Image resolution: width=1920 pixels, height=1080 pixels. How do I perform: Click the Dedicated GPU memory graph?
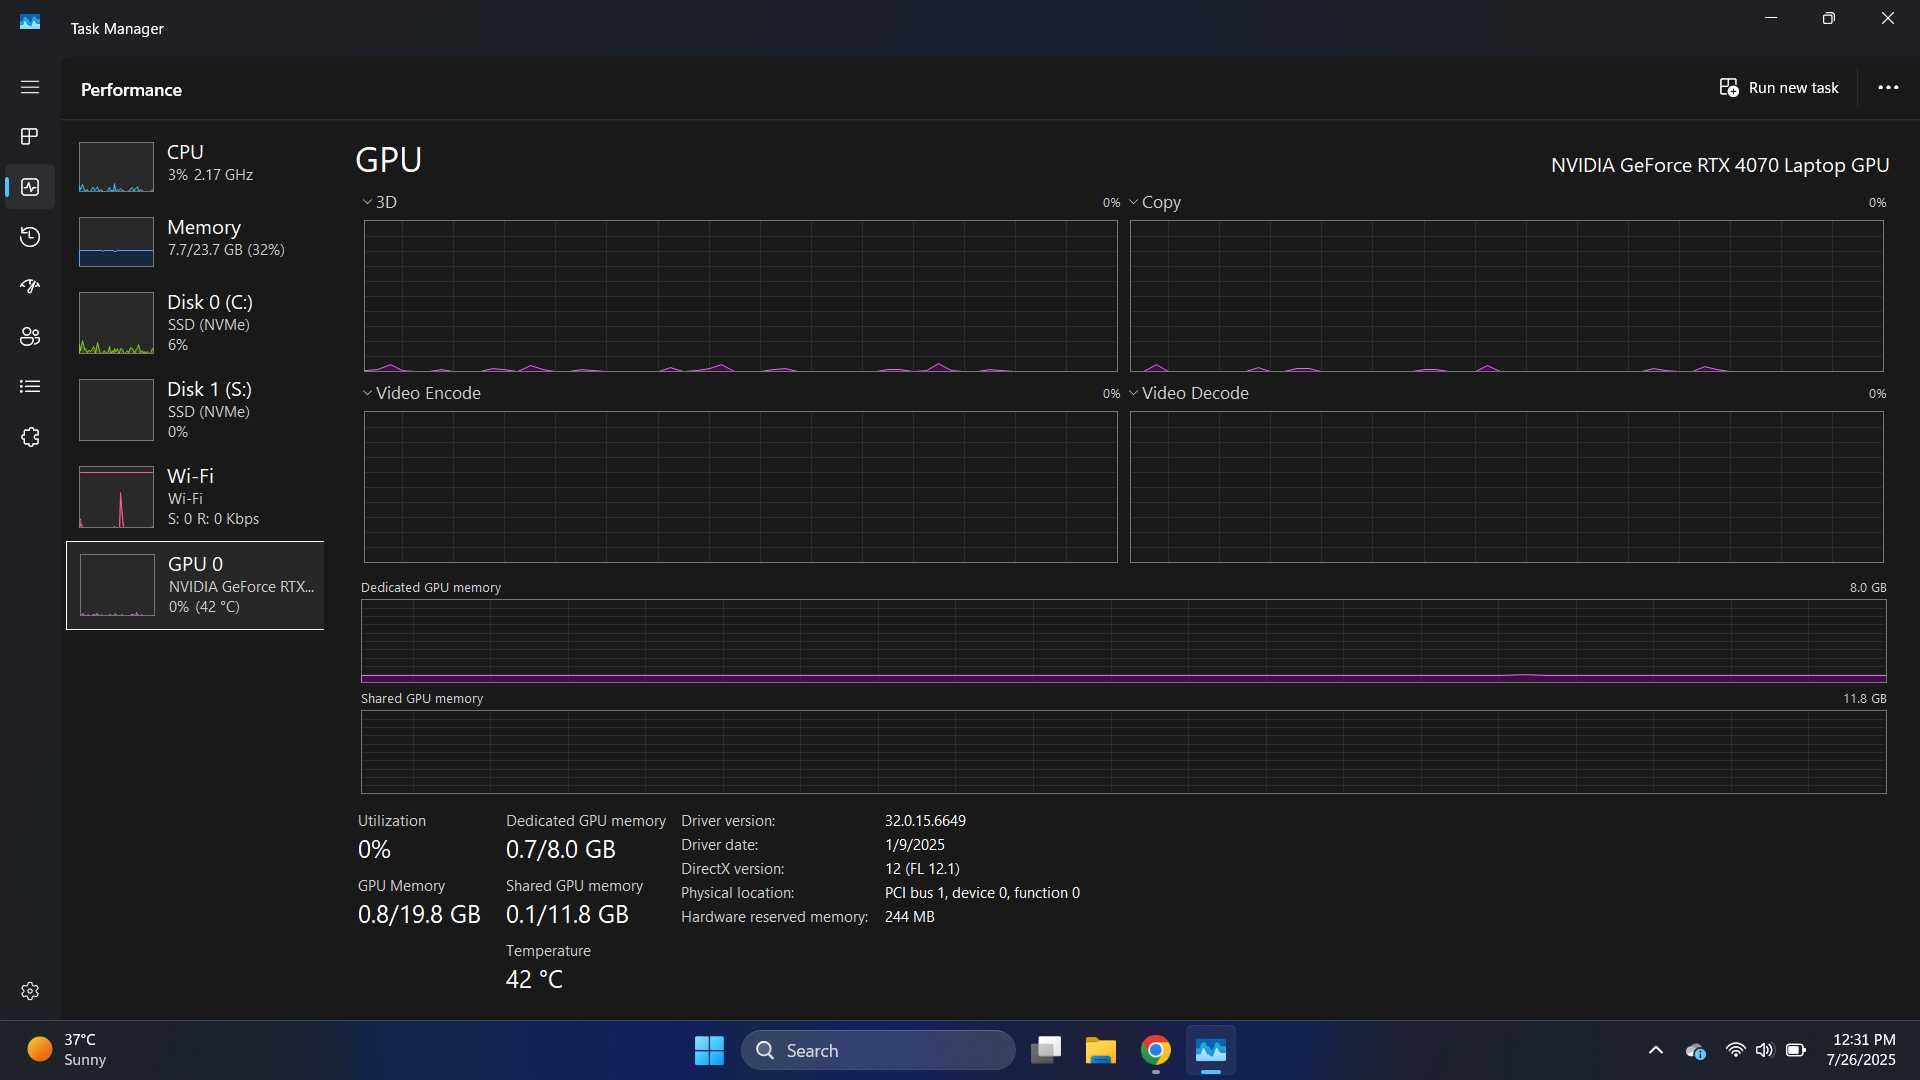point(1123,641)
